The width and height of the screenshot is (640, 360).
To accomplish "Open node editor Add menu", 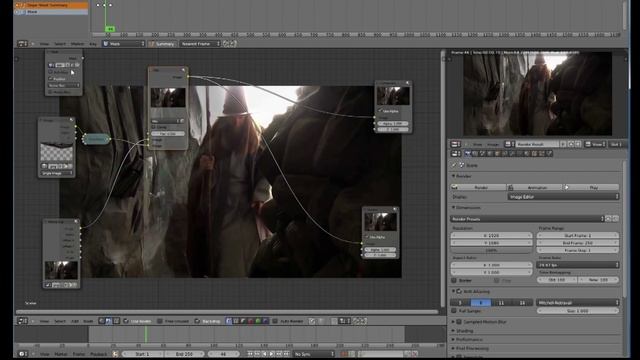I will [x=75, y=321].
